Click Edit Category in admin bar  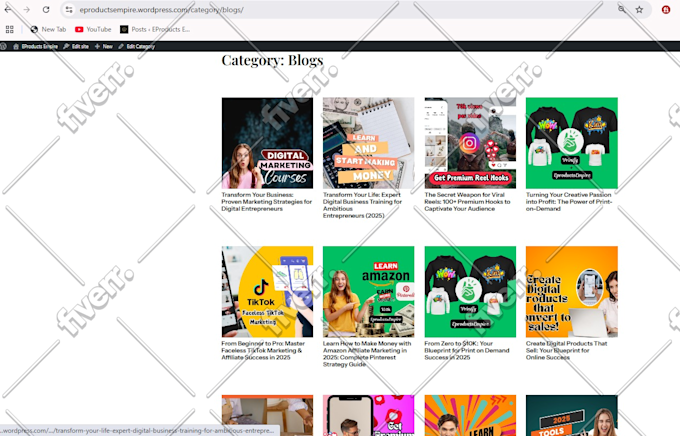tap(137, 46)
